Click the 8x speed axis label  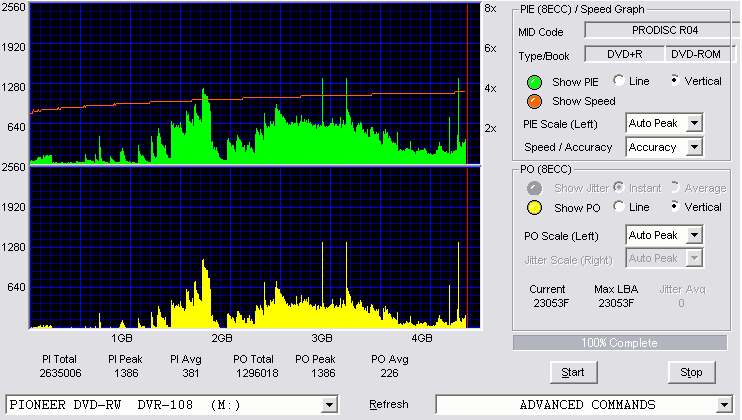(490, 9)
